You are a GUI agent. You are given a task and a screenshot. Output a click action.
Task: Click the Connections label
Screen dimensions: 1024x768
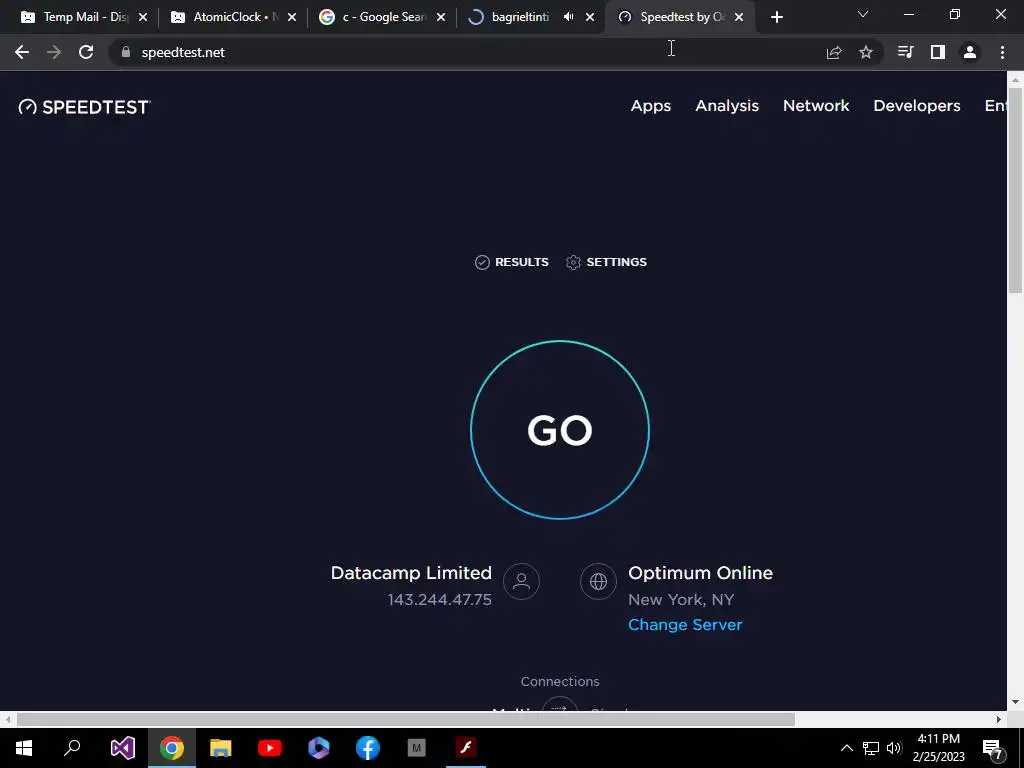(x=560, y=681)
